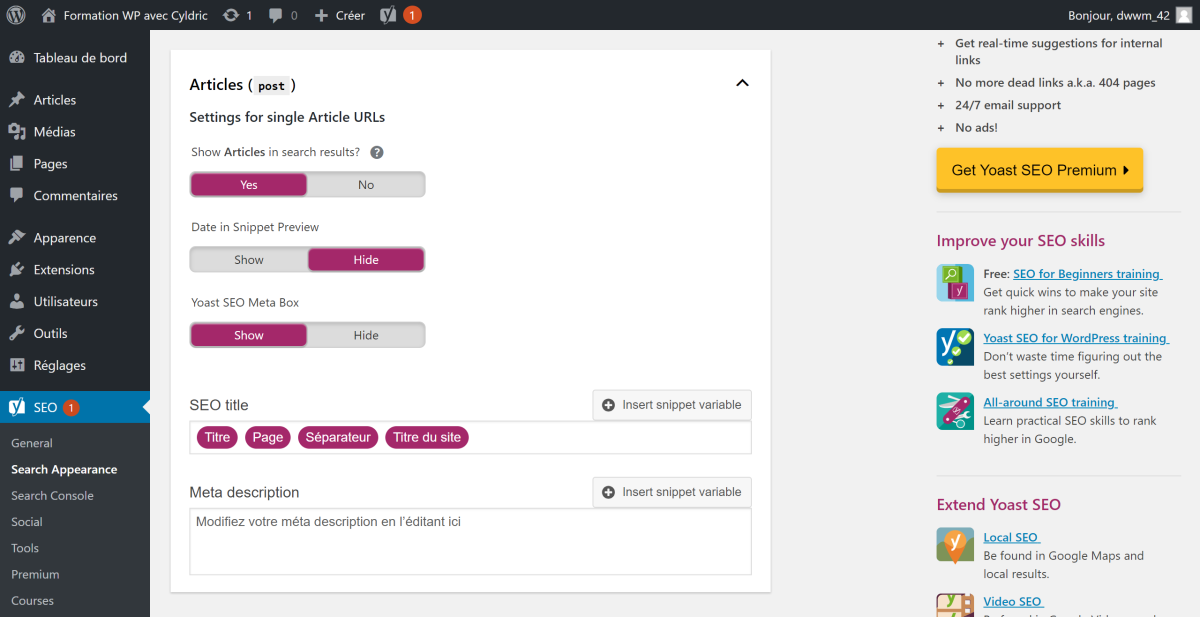Click the Tableau de bord dashboard icon
The height and width of the screenshot is (617, 1200).
(17, 58)
